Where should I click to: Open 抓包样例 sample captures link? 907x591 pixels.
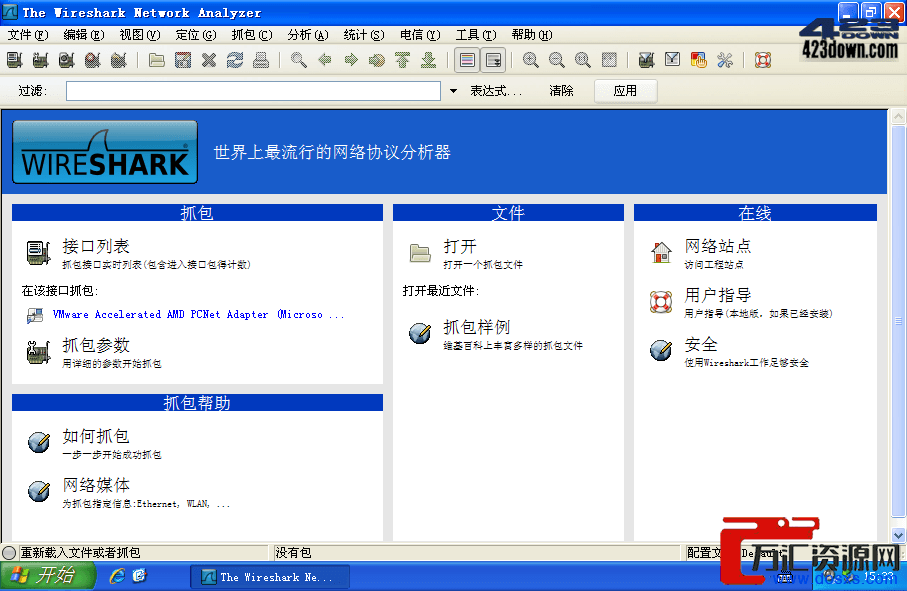(477, 327)
